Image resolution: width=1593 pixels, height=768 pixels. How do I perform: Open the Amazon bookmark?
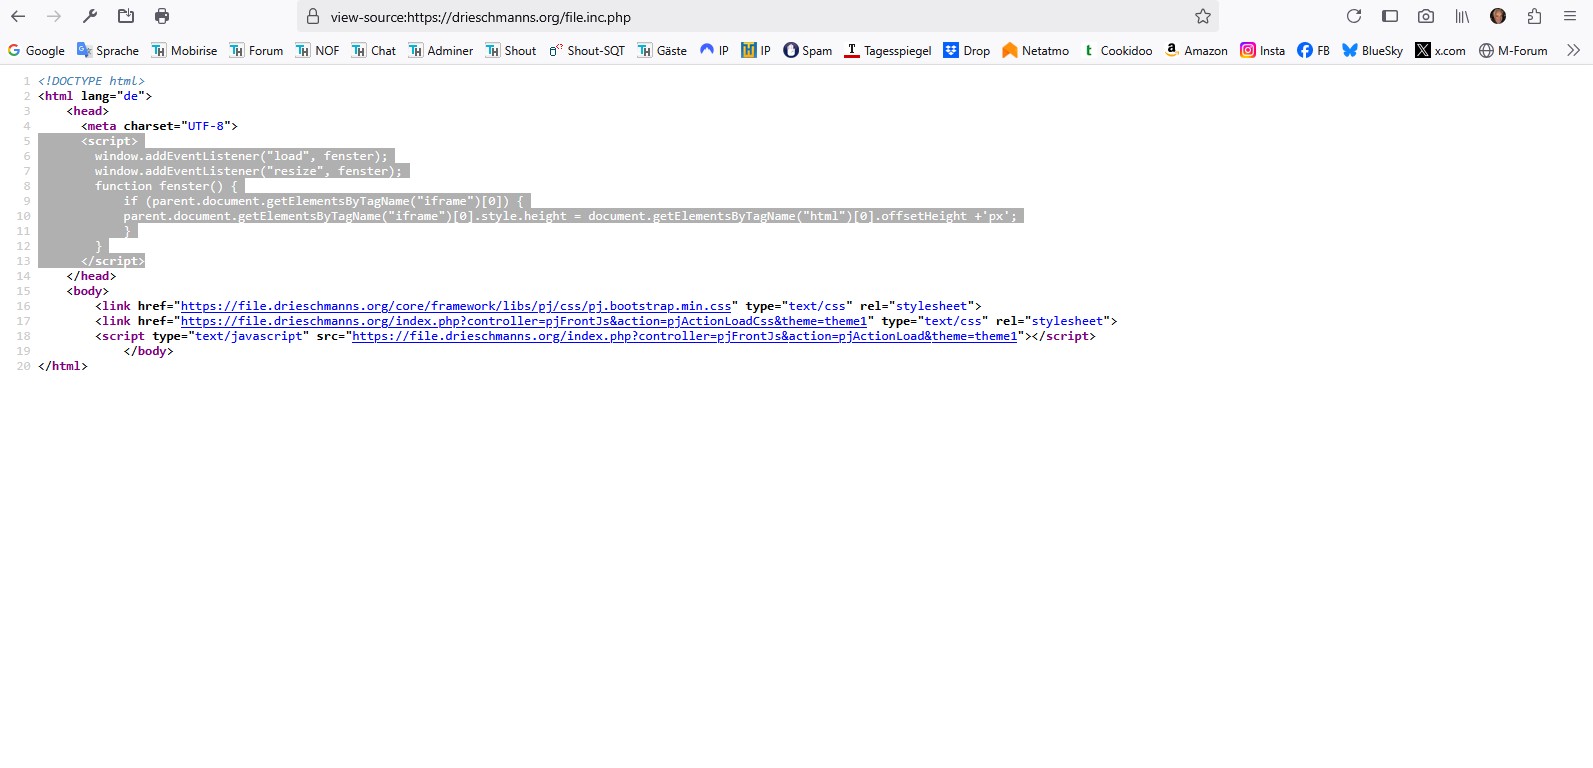pyautogui.click(x=1196, y=50)
